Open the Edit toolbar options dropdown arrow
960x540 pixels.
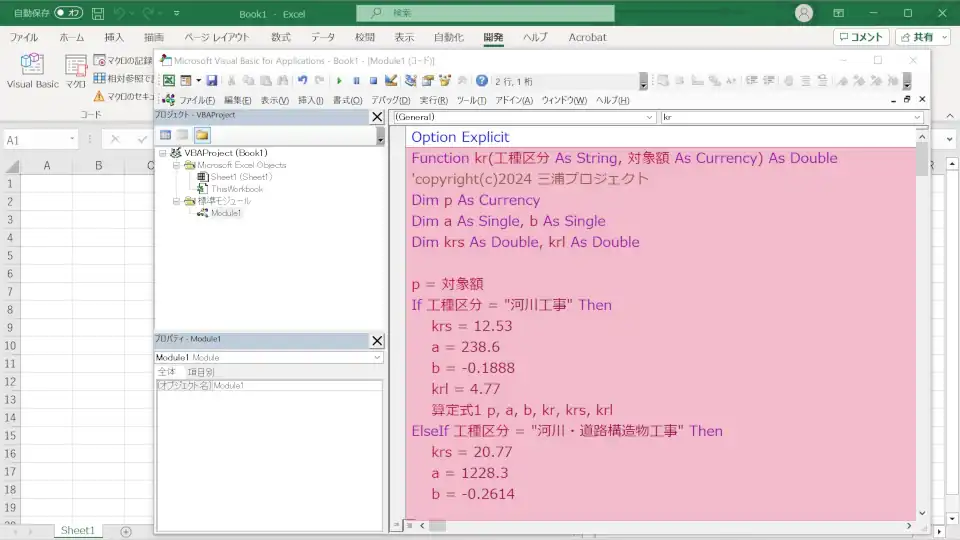click(x=907, y=81)
